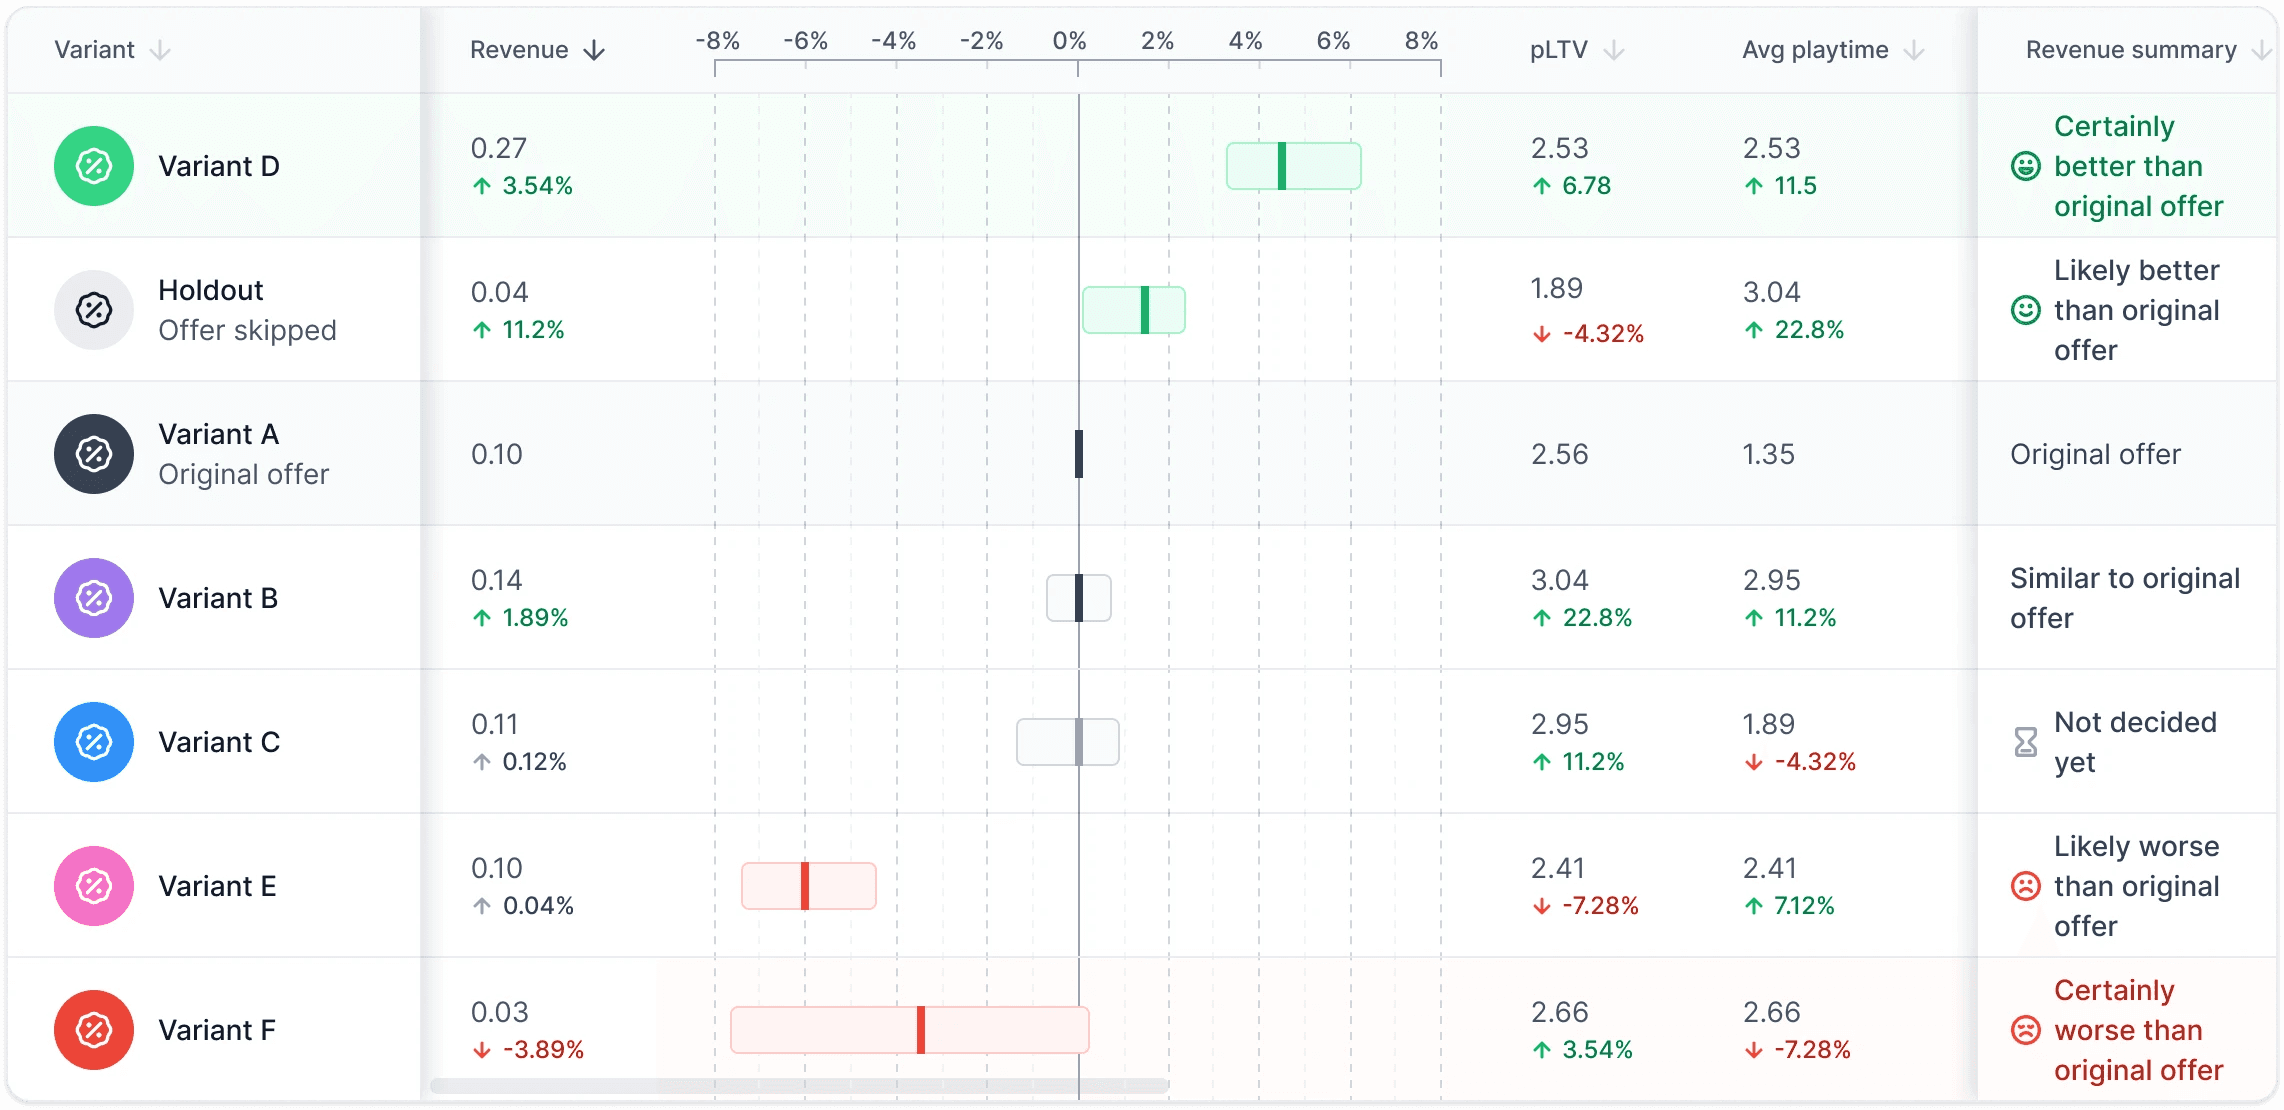2284x1110 pixels.
Task: Click the Revenue column header
Action: coord(519,50)
